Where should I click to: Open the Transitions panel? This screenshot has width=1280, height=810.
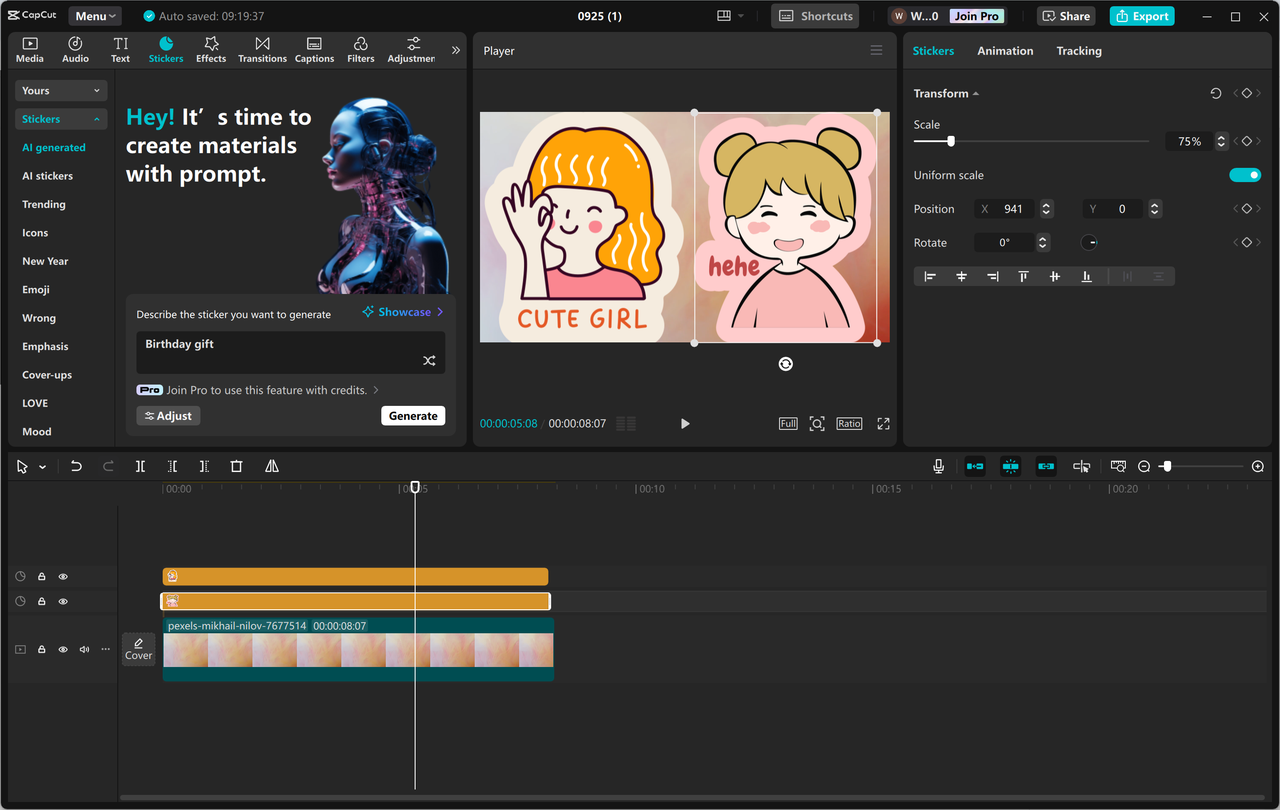[x=262, y=49]
